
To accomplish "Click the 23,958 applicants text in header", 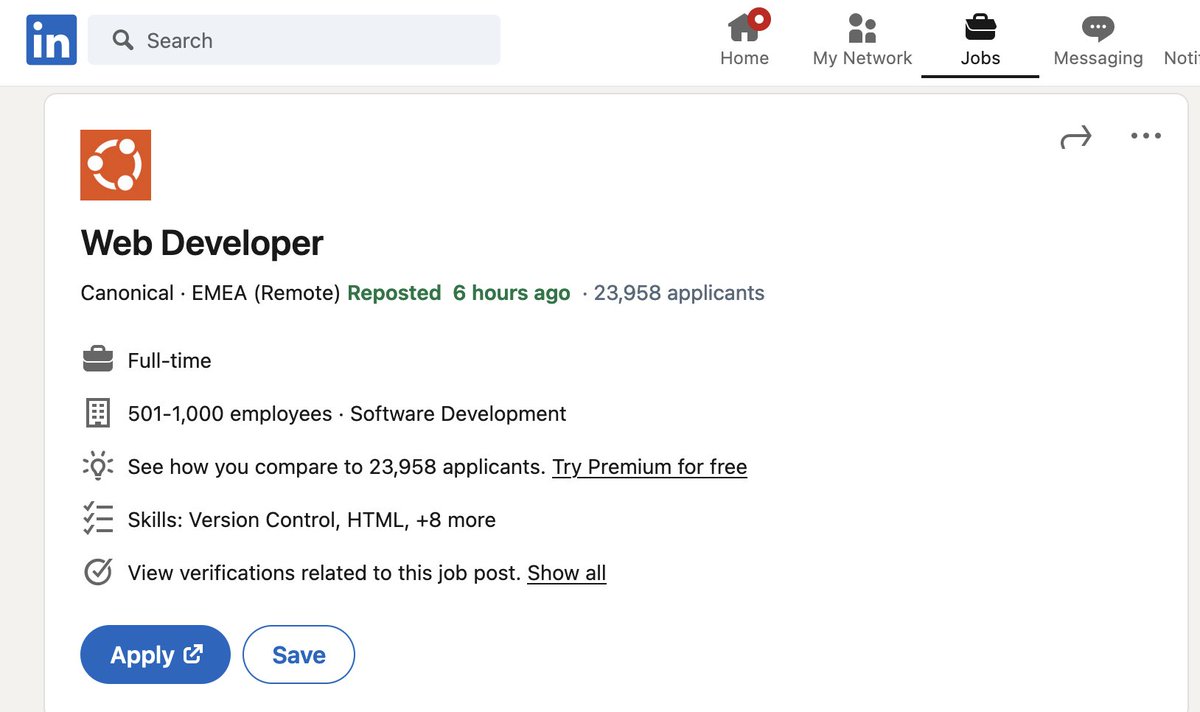I will click(679, 293).
